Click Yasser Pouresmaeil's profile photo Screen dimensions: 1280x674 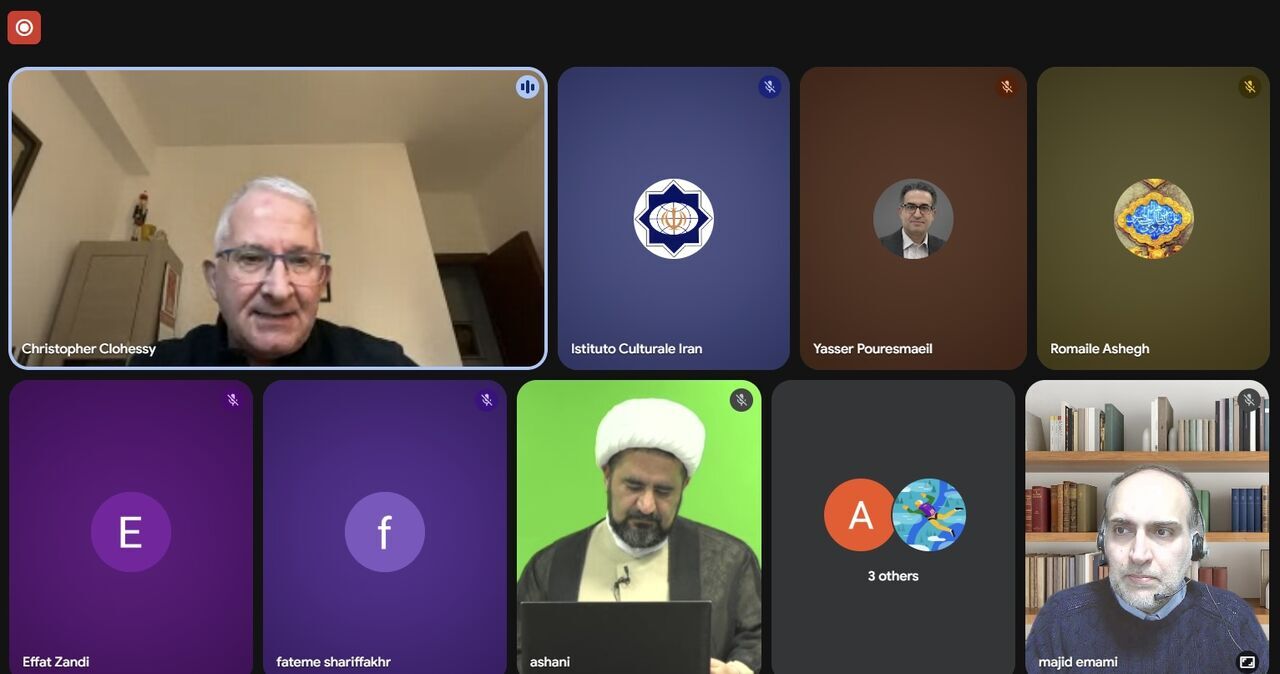tap(913, 219)
